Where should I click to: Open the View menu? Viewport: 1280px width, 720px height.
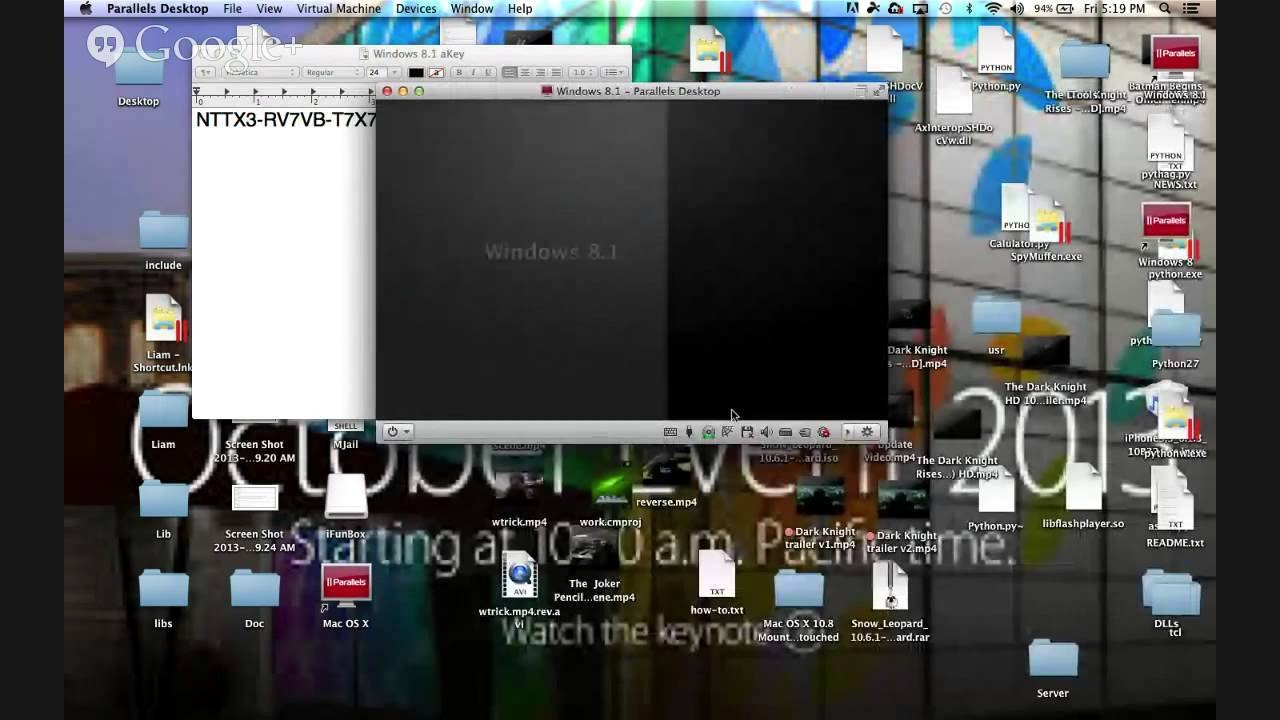[x=269, y=8]
